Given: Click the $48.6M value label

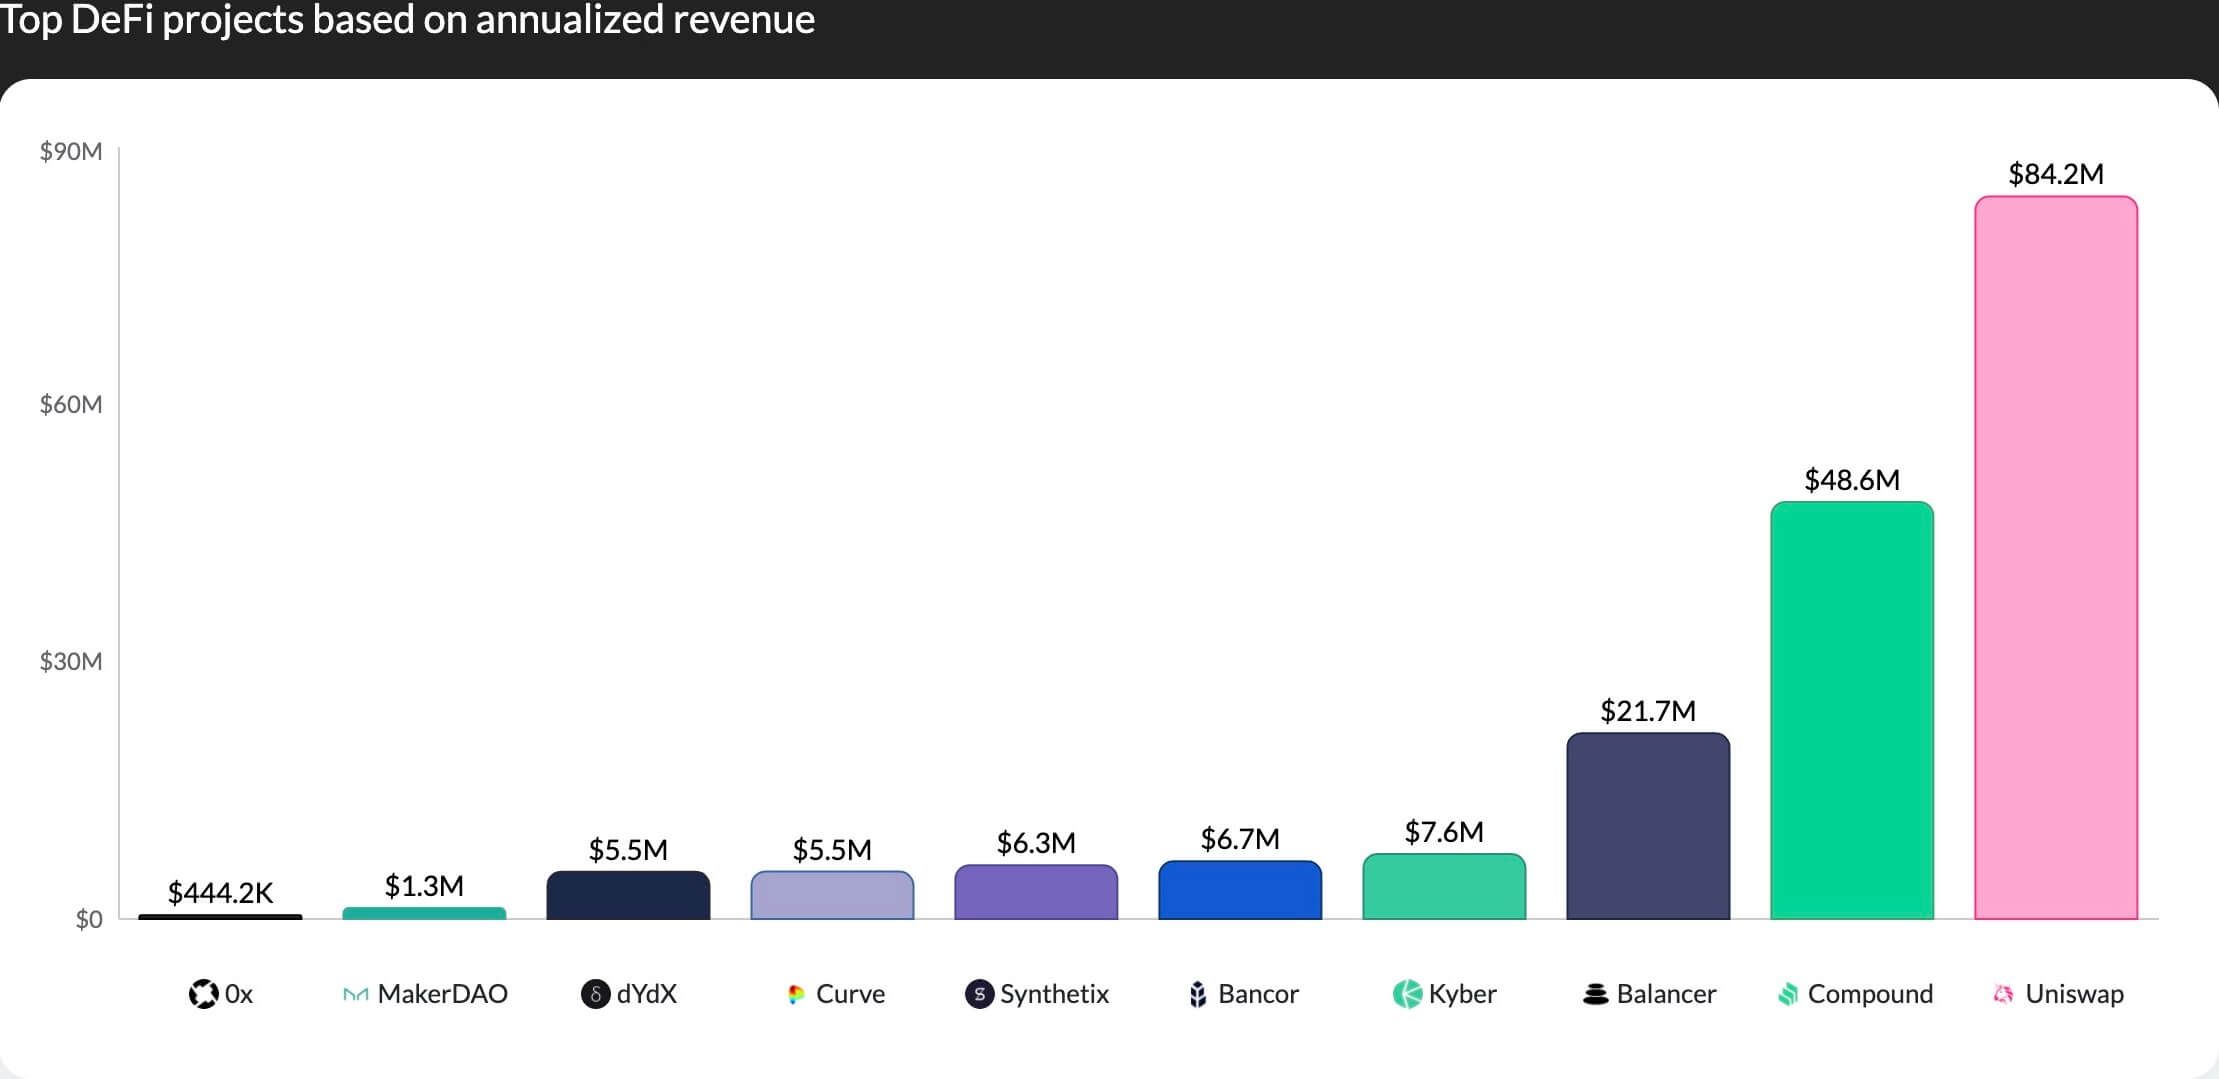Looking at the screenshot, I should pos(1852,480).
